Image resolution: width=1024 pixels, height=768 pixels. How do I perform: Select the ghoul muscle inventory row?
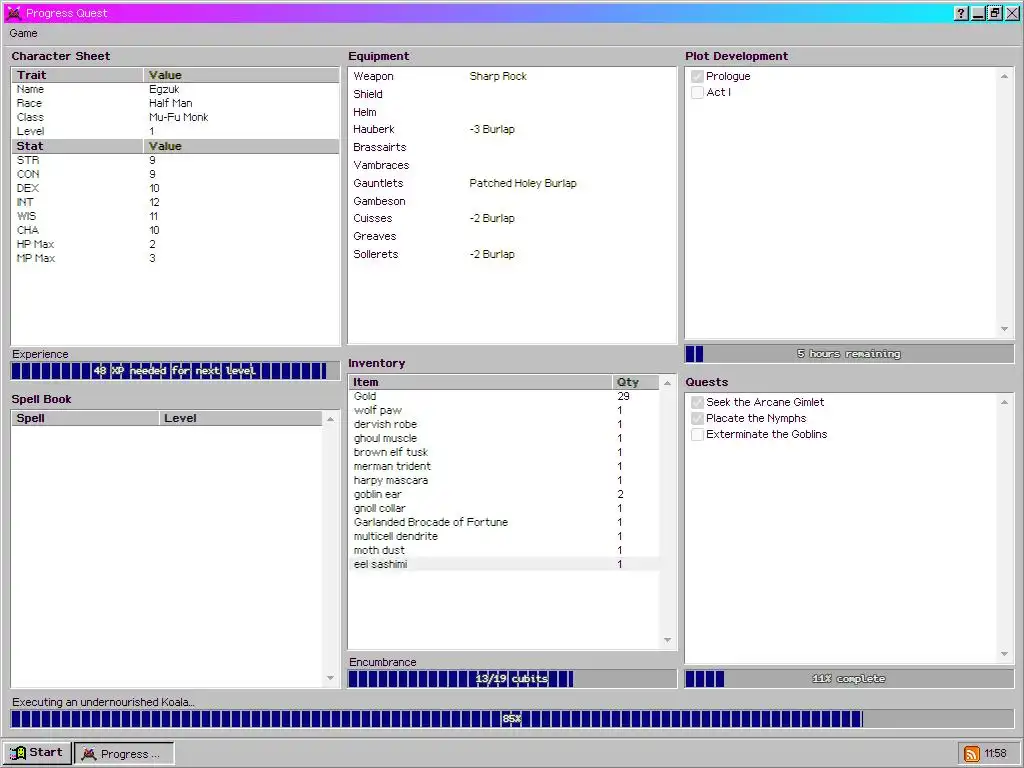click(x=504, y=438)
